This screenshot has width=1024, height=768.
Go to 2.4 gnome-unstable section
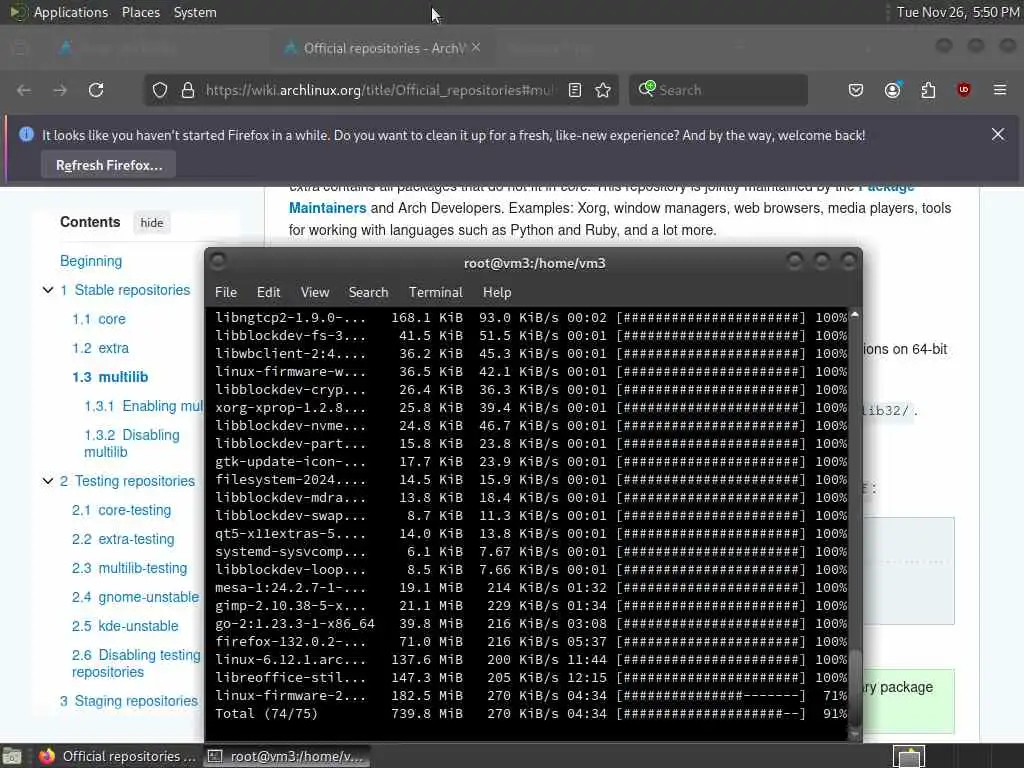point(135,597)
